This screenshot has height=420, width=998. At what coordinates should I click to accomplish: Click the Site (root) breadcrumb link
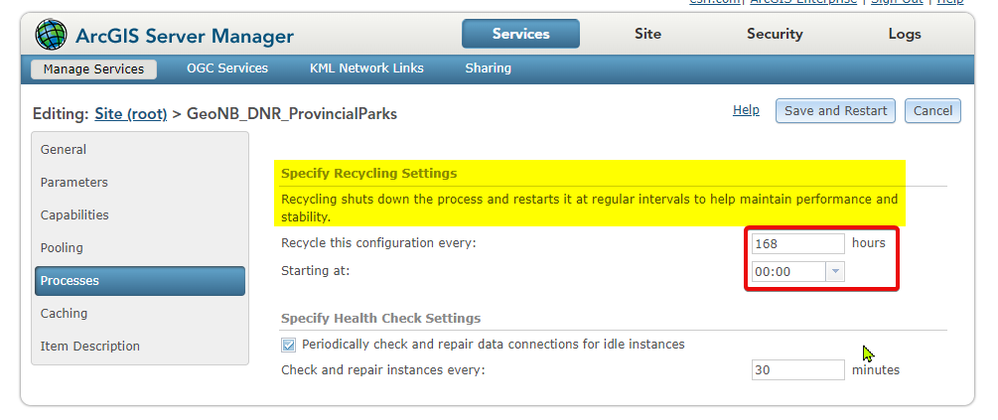point(131,114)
